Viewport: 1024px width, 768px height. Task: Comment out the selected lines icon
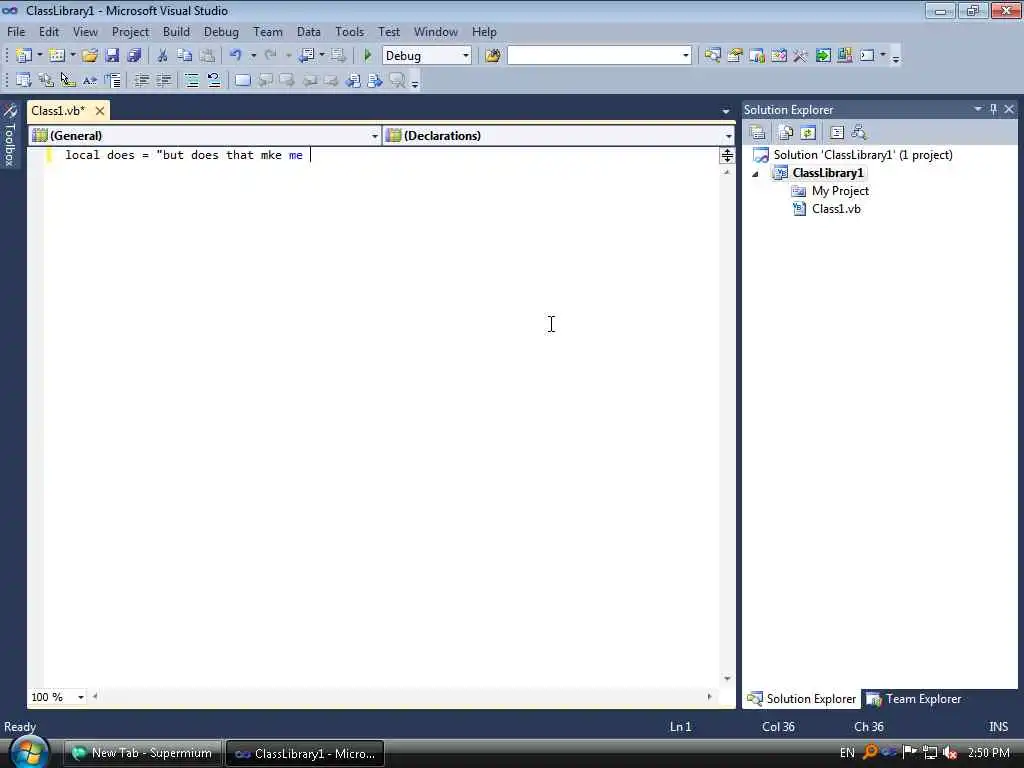click(x=191, y=80)
